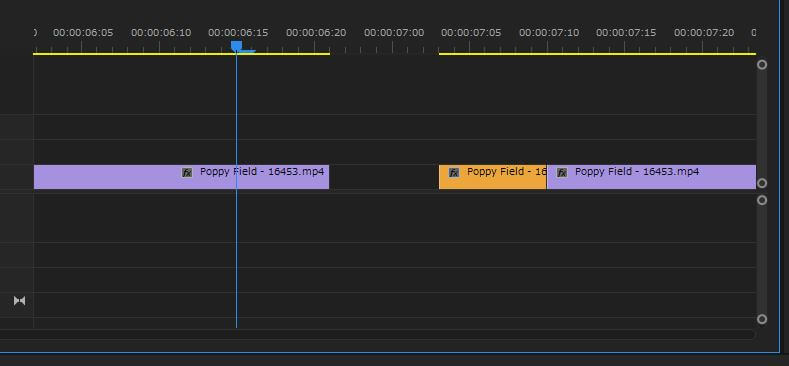Jump to 00:00:07:15 on the time ruler
The height and width of the screenshot is (366, 789).
pos(626,33)
